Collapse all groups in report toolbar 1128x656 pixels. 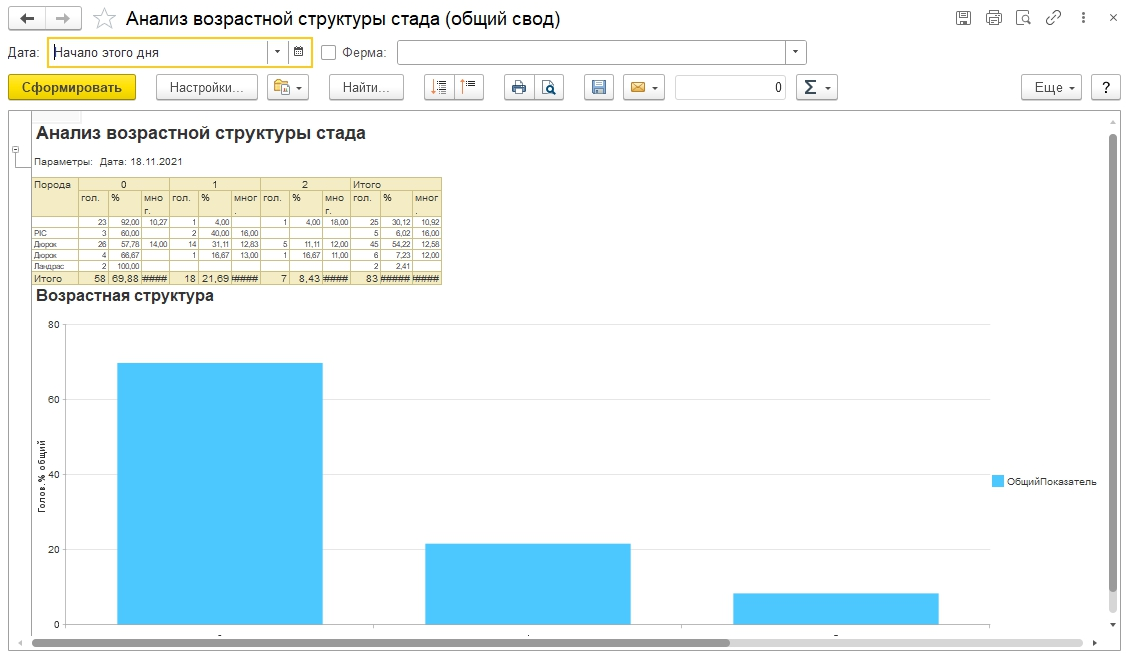(x=468, y=88)
